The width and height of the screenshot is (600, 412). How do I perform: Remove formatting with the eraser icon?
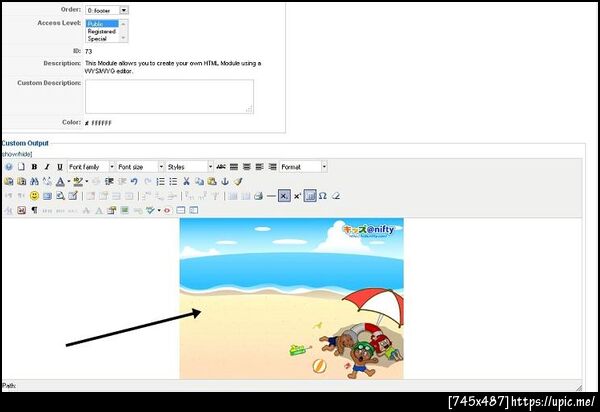click(336, 196)
